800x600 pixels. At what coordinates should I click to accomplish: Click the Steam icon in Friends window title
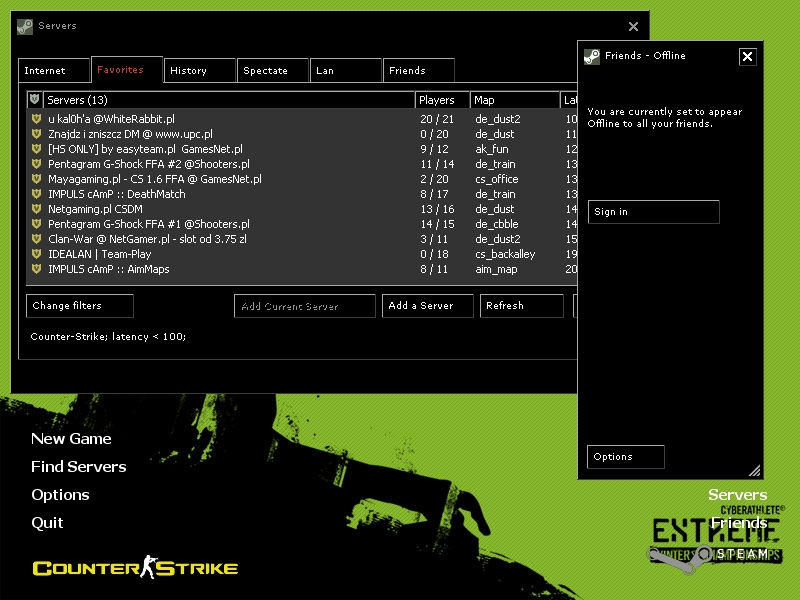pyautogui.click(x=592, y=56)
